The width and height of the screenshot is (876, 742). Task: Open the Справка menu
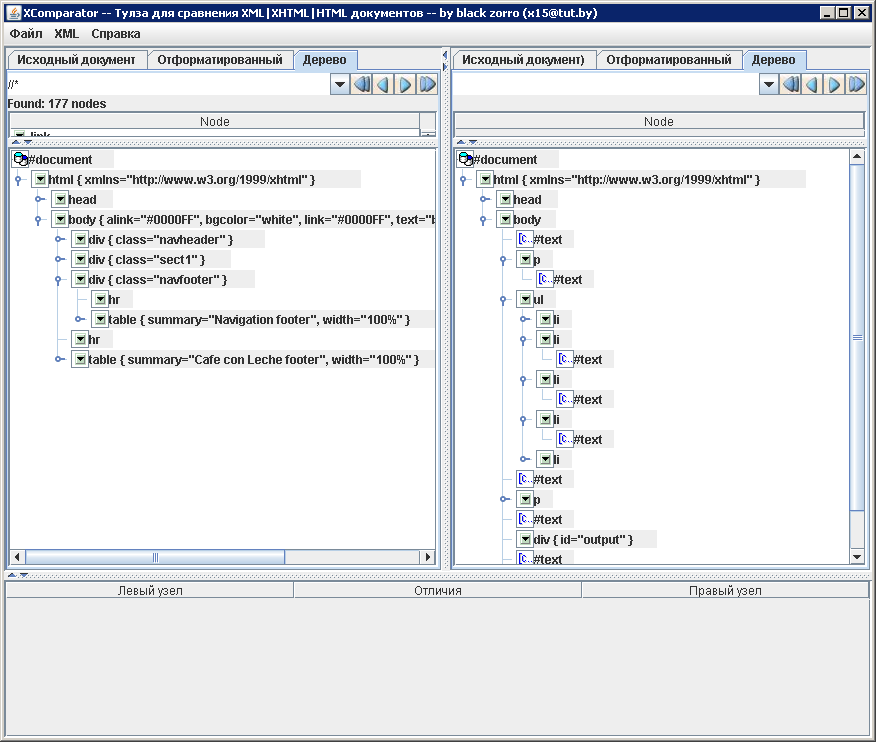(116, 33)
